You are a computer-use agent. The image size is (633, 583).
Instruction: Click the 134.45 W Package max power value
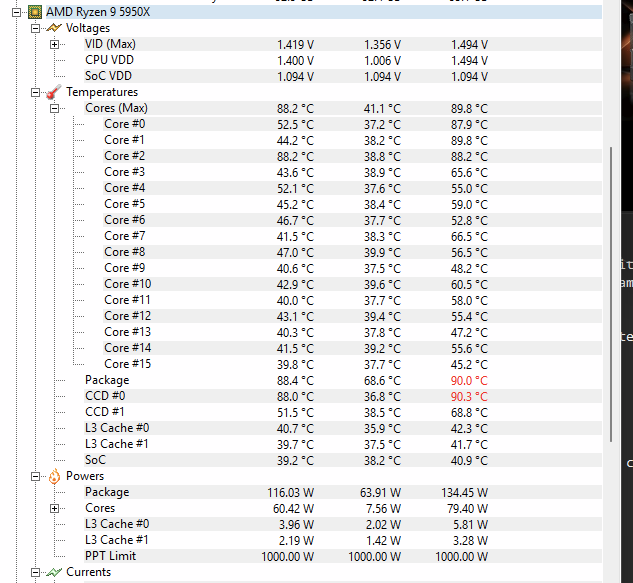tap(465, 493)
